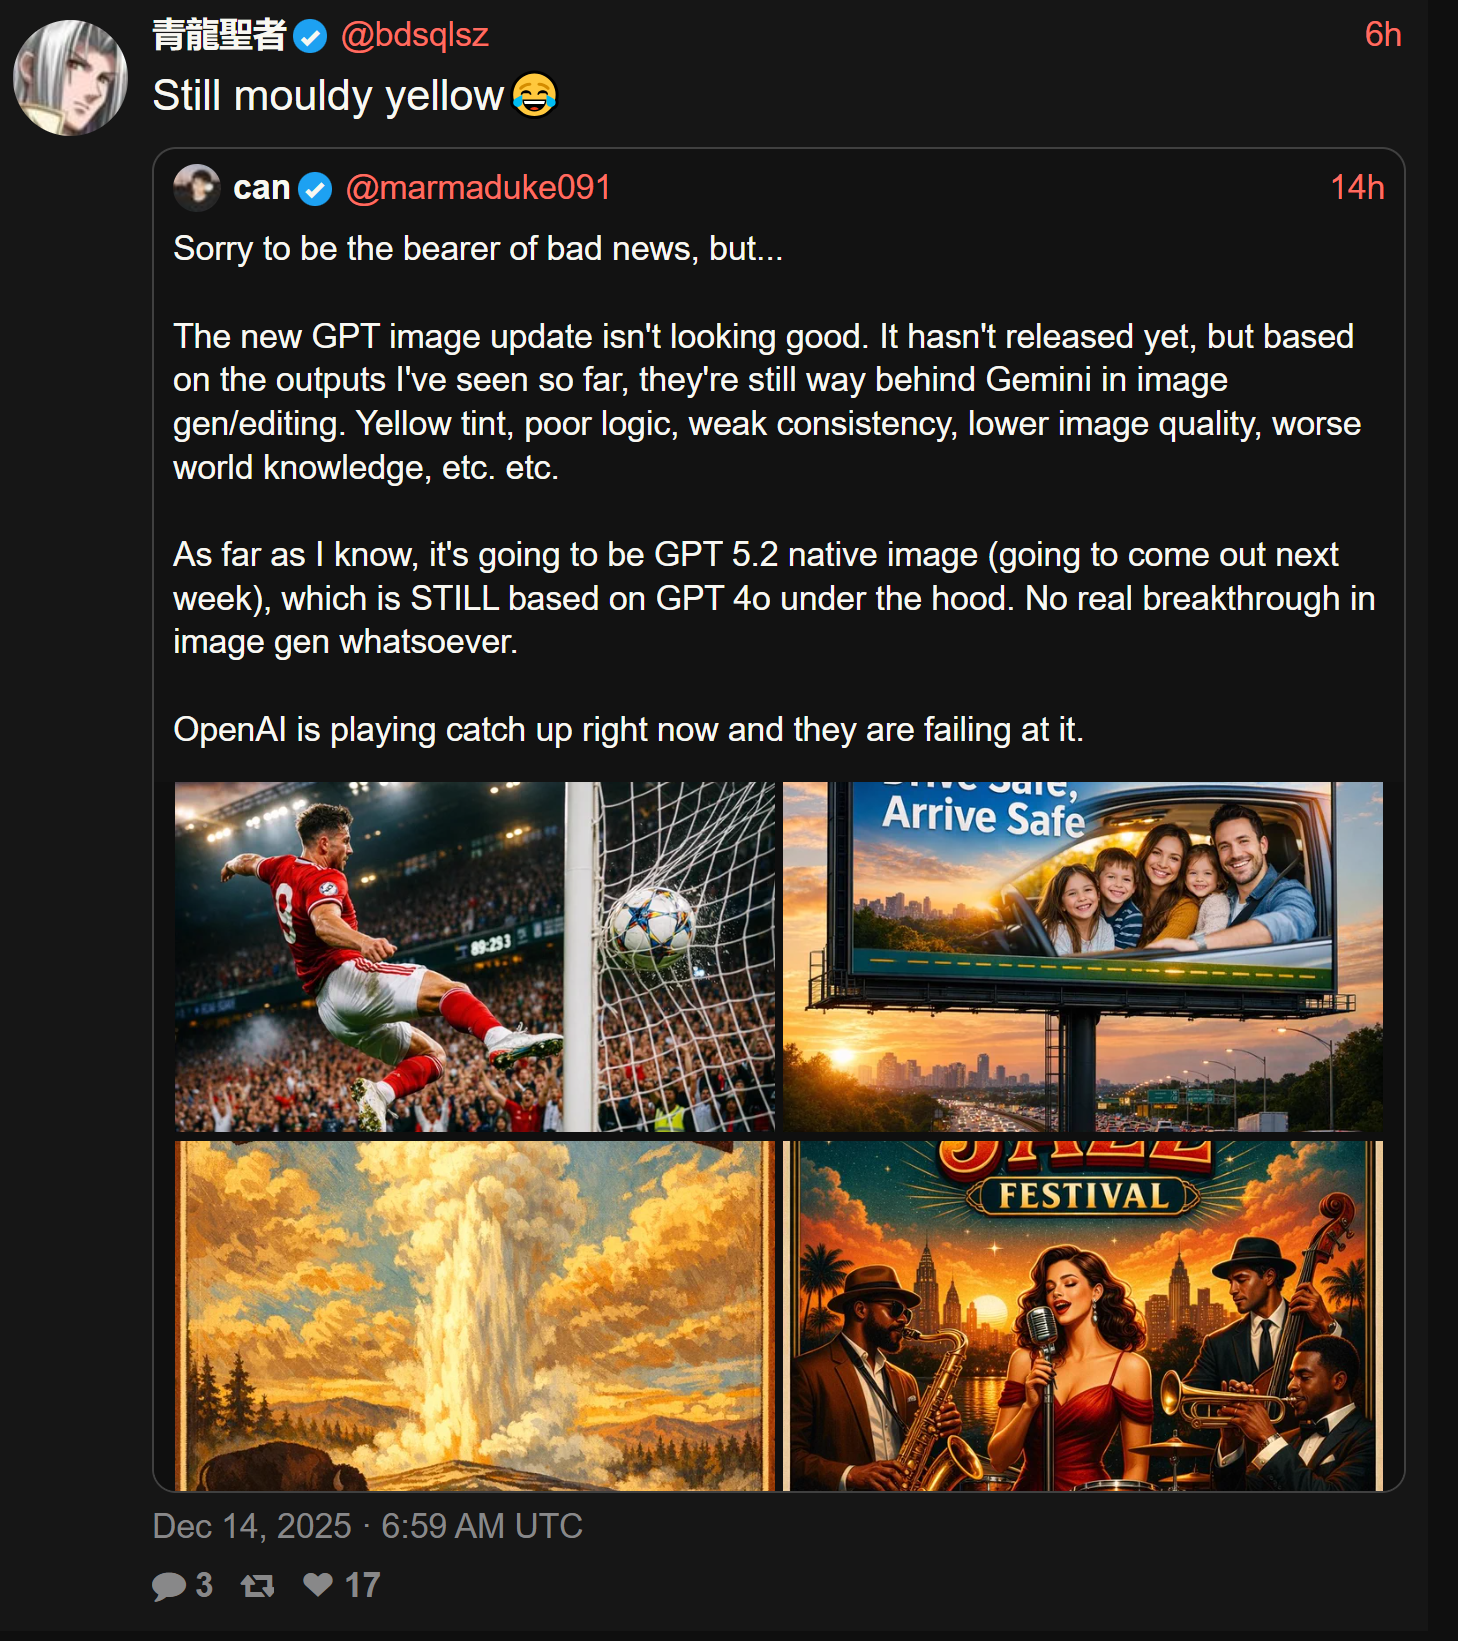
Task: Open @marmaduke091 handle link
Action: point(478,187)
